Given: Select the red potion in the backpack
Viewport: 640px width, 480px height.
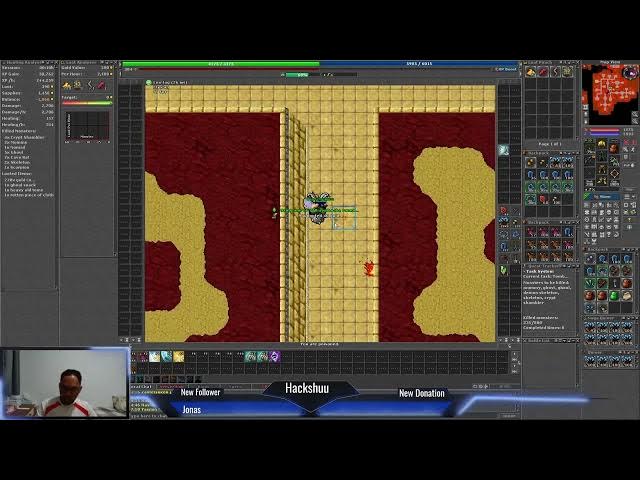Looking at the screenshot, I should (591, 296).
